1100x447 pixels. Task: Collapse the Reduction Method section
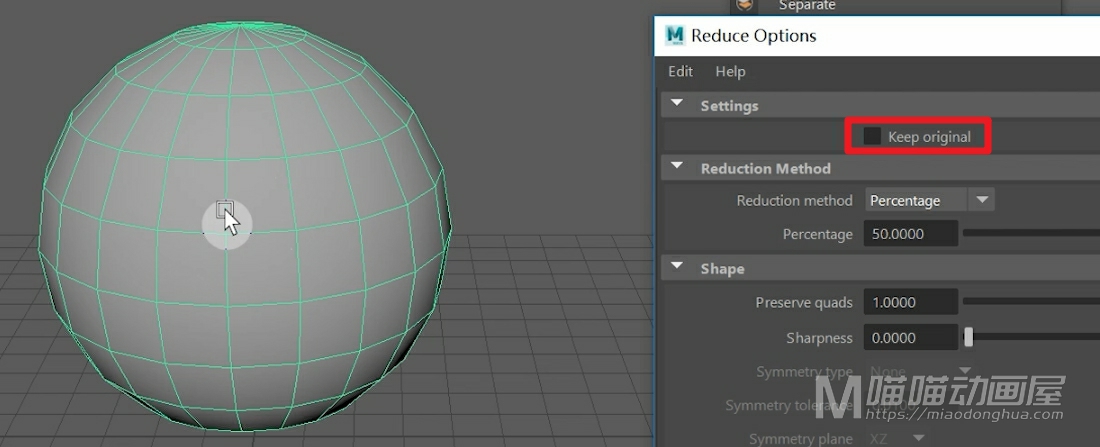point(677,167)
